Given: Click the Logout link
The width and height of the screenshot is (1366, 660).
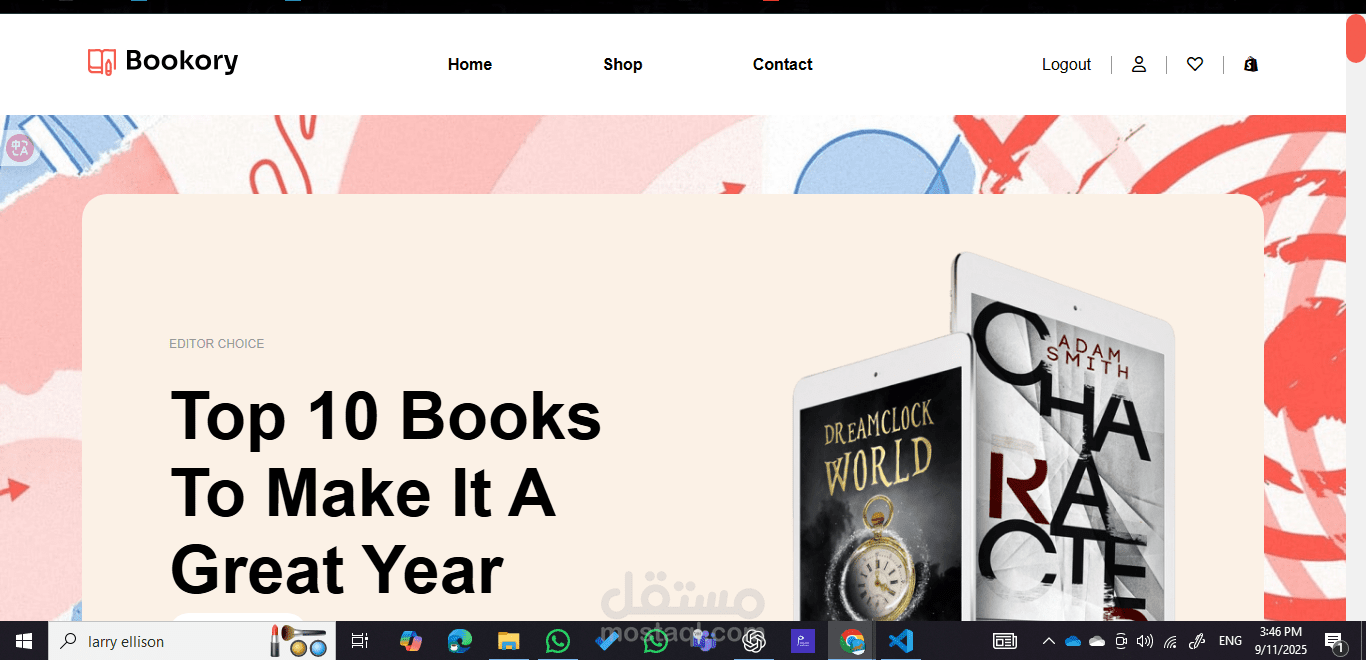Looking at the screenshot, I should [x=1066, y=64].
